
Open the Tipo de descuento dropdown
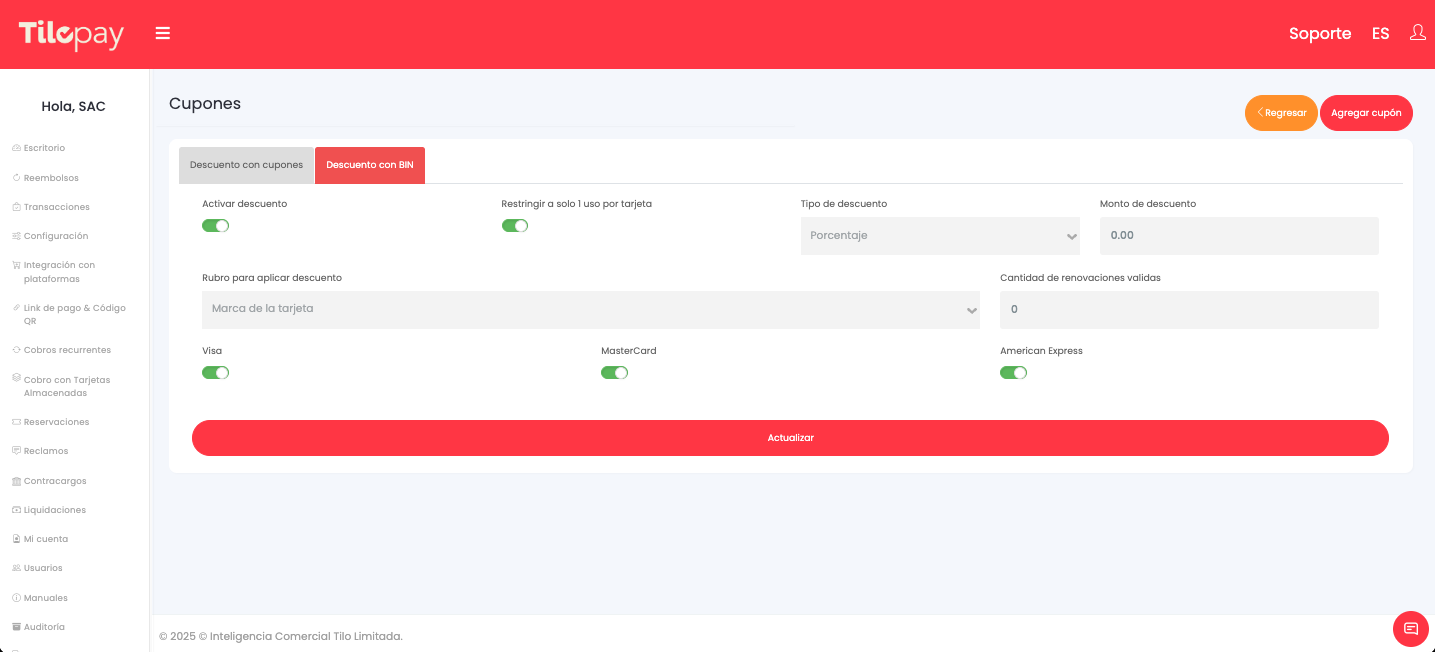pyautogui.click(x=939, y=236)
